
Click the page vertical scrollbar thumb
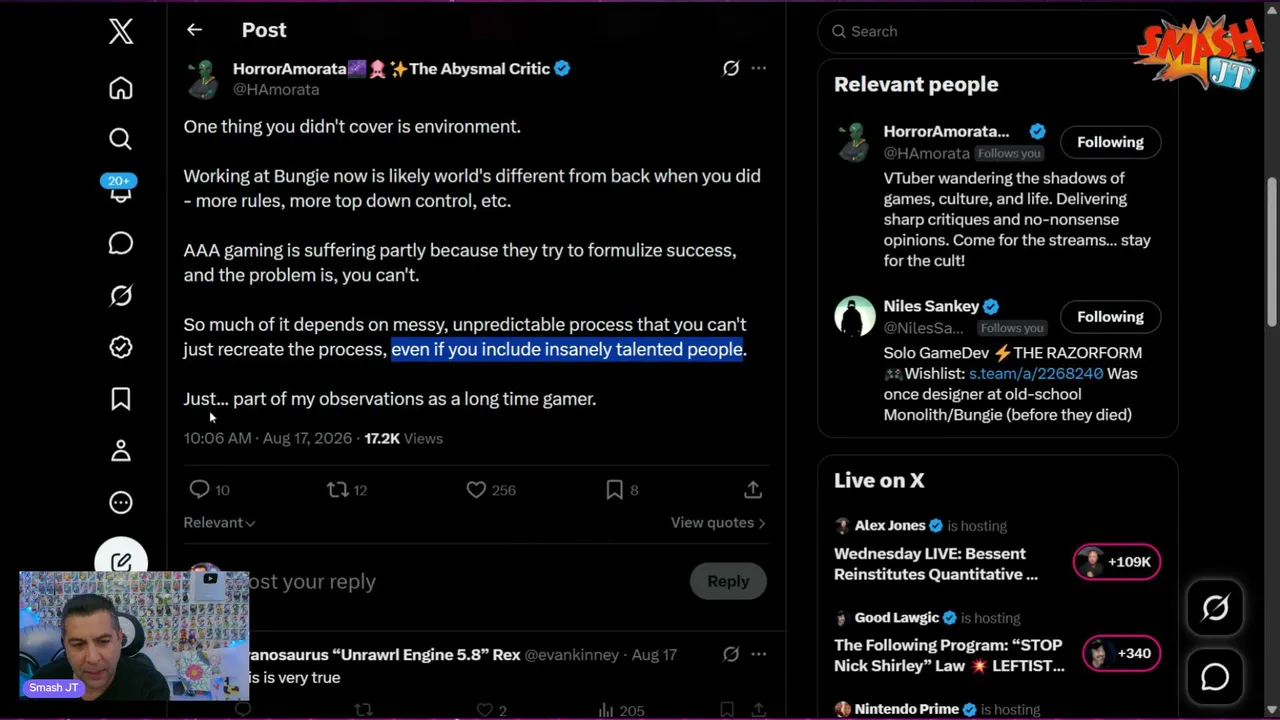[x=1272, y=250]
